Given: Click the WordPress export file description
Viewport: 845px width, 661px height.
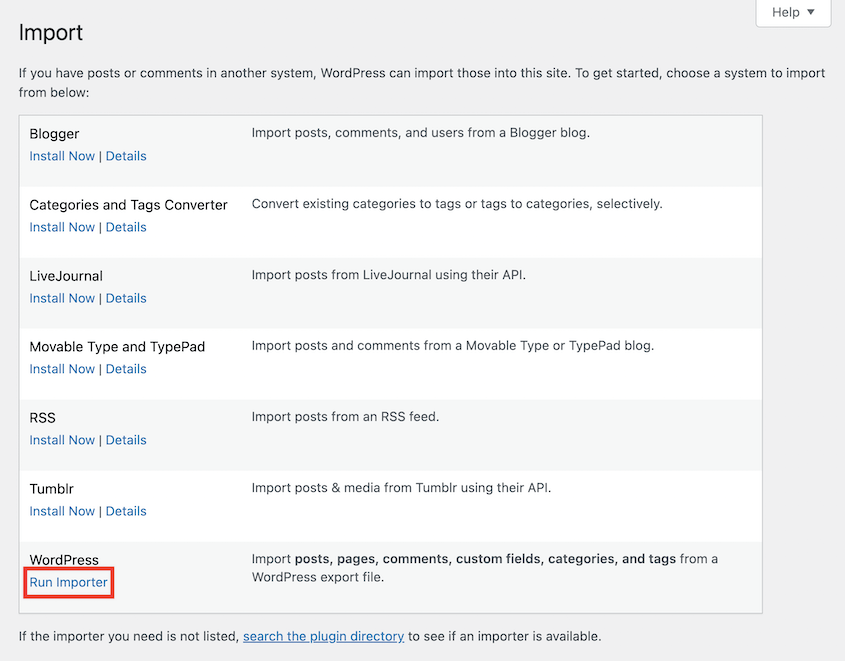Looking at the screenshot, I should (484, 568).
